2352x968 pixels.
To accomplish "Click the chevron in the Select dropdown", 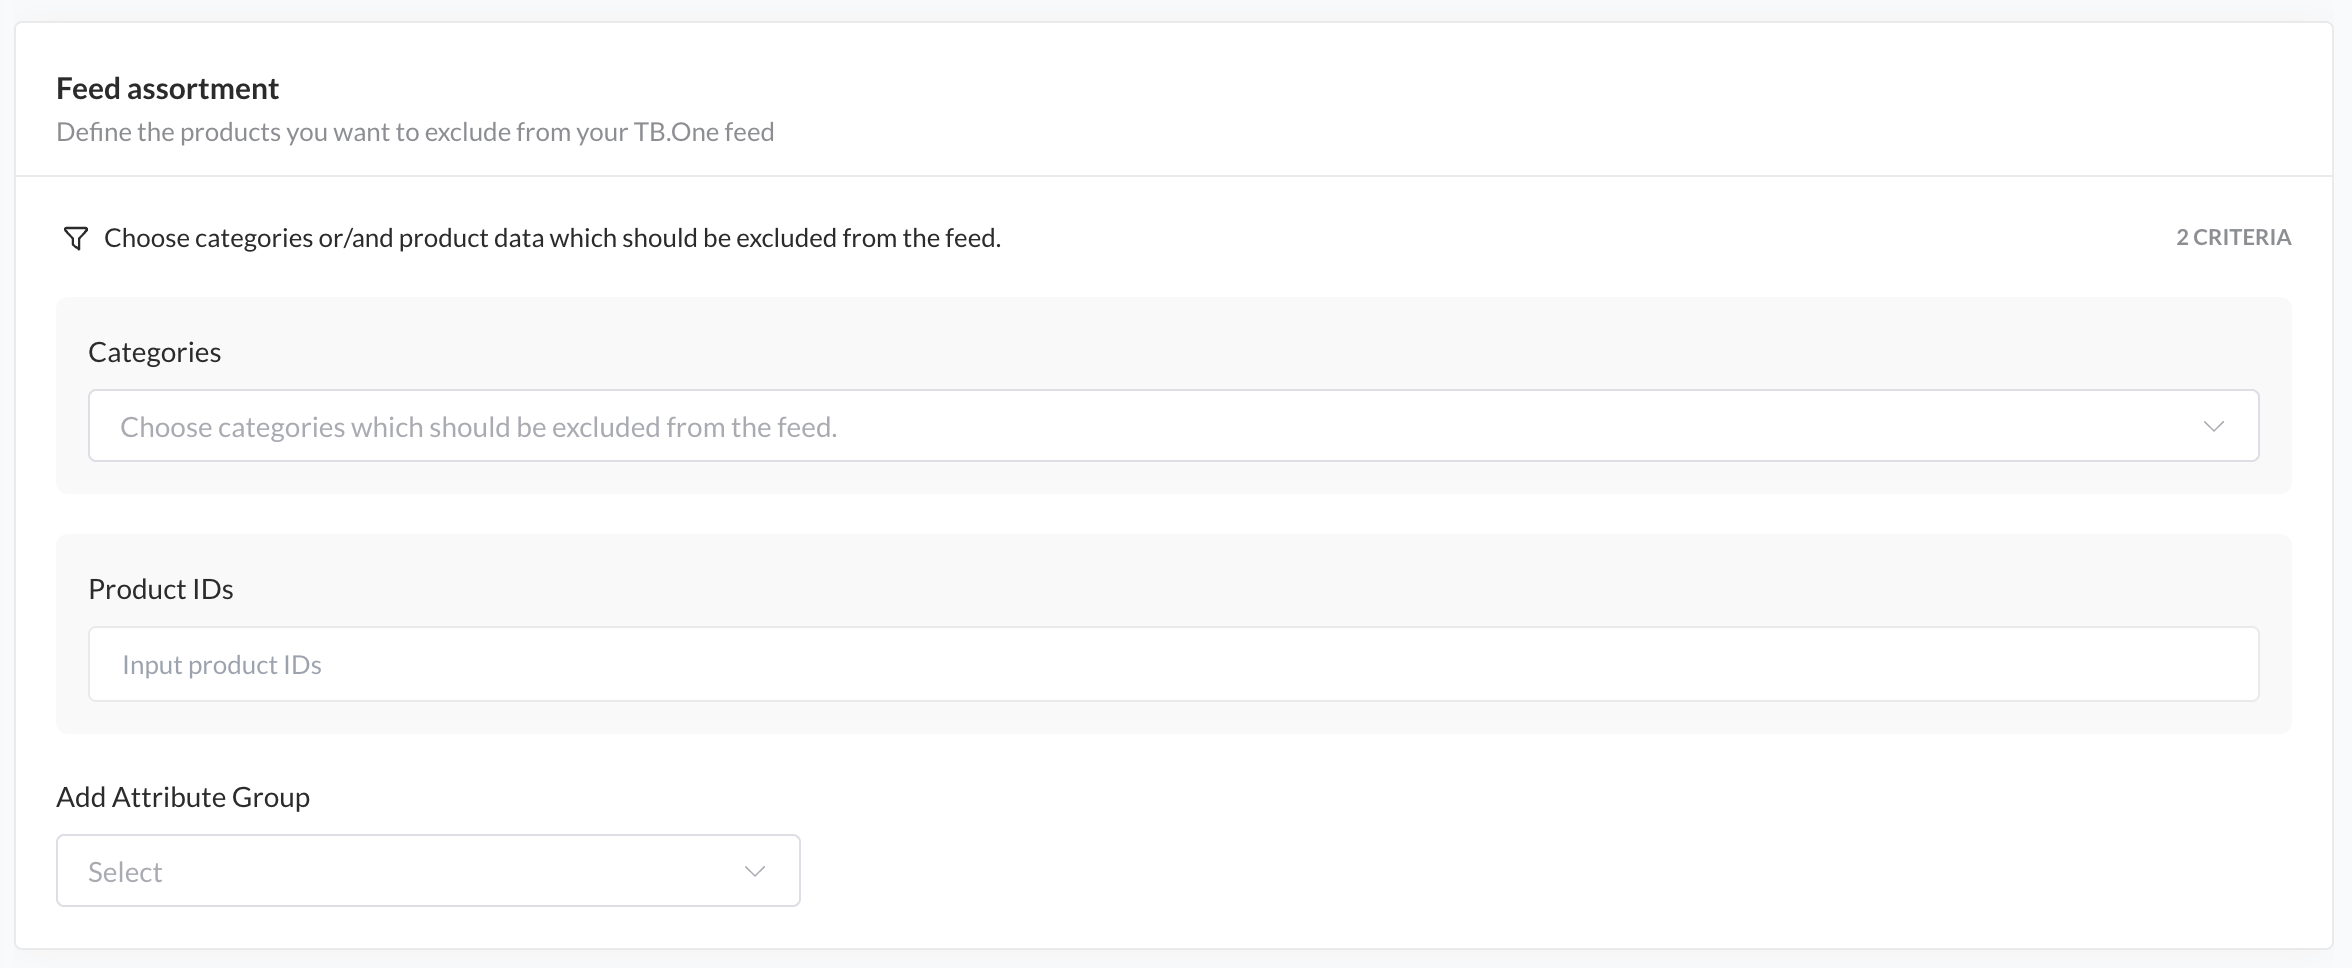I will (755, 871).
